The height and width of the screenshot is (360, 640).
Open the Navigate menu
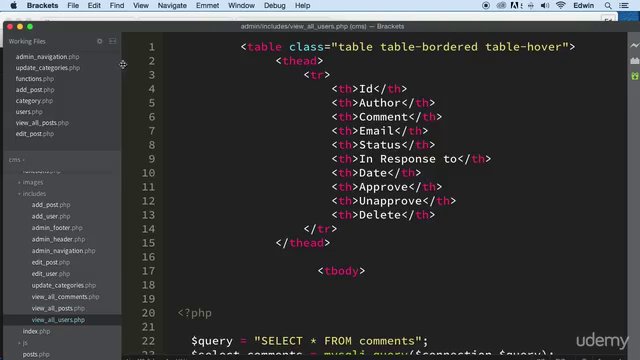(x=172, y=5)
